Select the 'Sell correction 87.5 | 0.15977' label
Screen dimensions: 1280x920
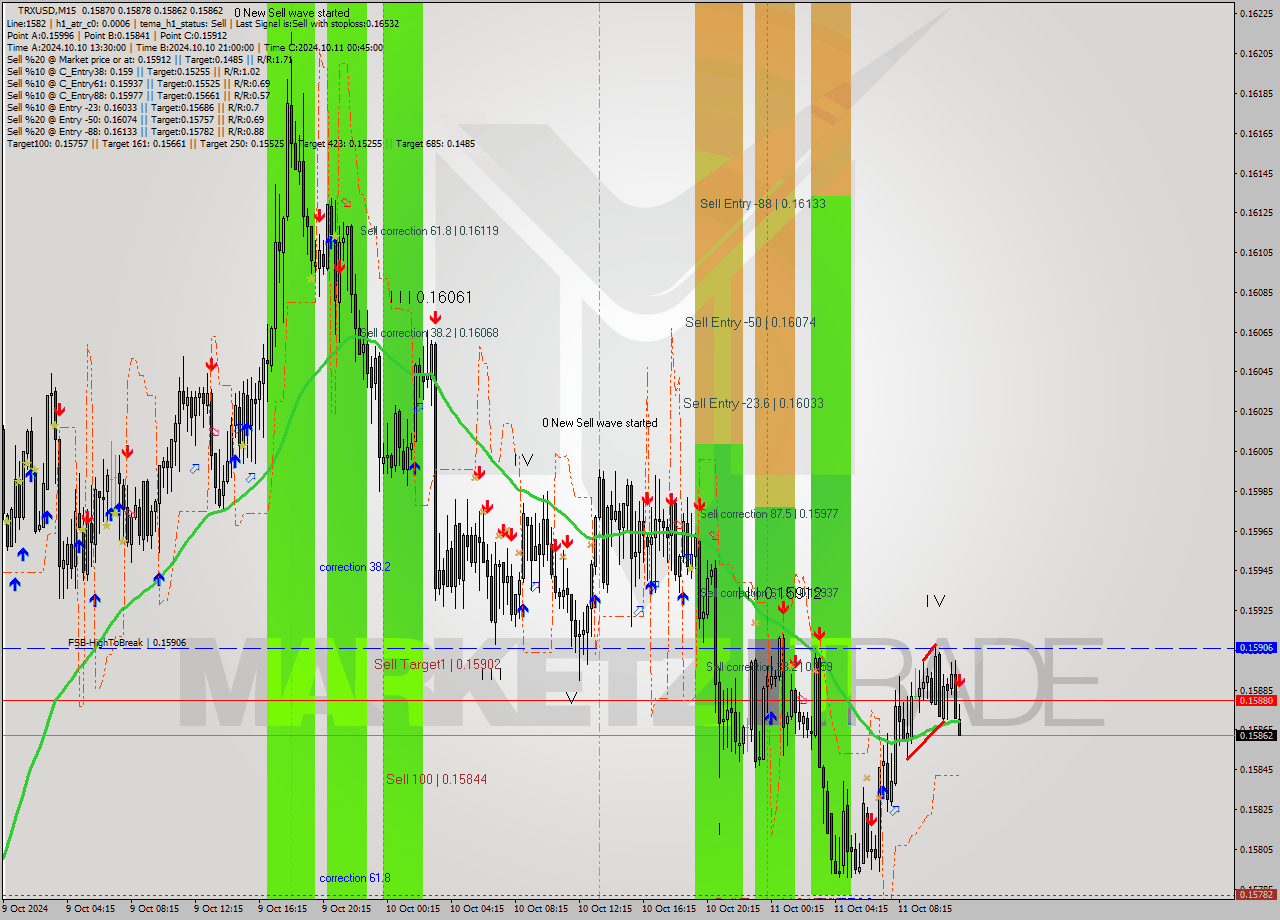(x=769, y=513)
